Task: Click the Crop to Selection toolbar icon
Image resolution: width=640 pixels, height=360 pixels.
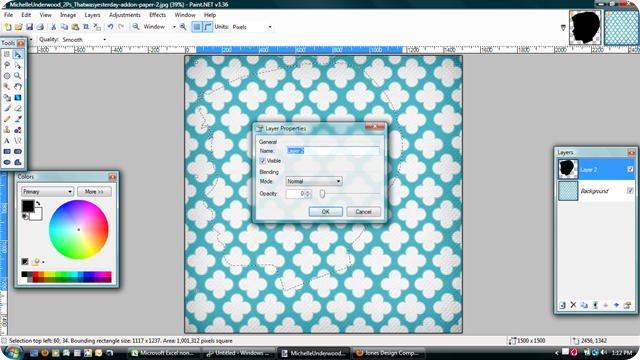Action: coord(86,27)
